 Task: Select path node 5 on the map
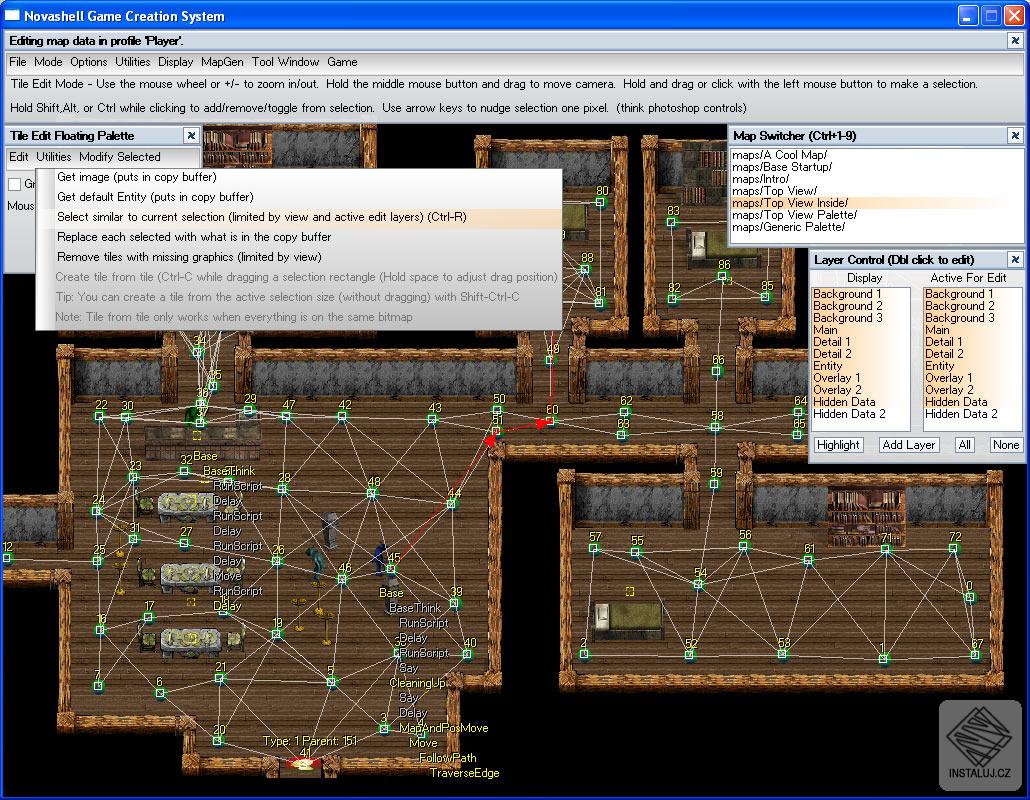(332, 682)
